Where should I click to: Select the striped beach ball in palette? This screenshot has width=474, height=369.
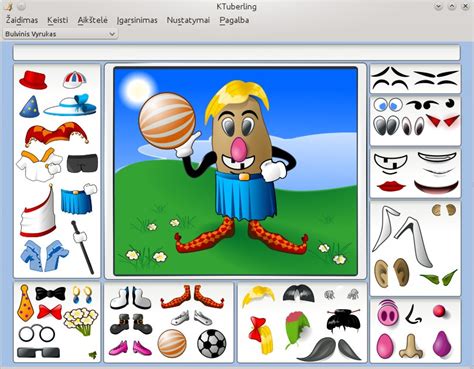(x=172, y=344)
